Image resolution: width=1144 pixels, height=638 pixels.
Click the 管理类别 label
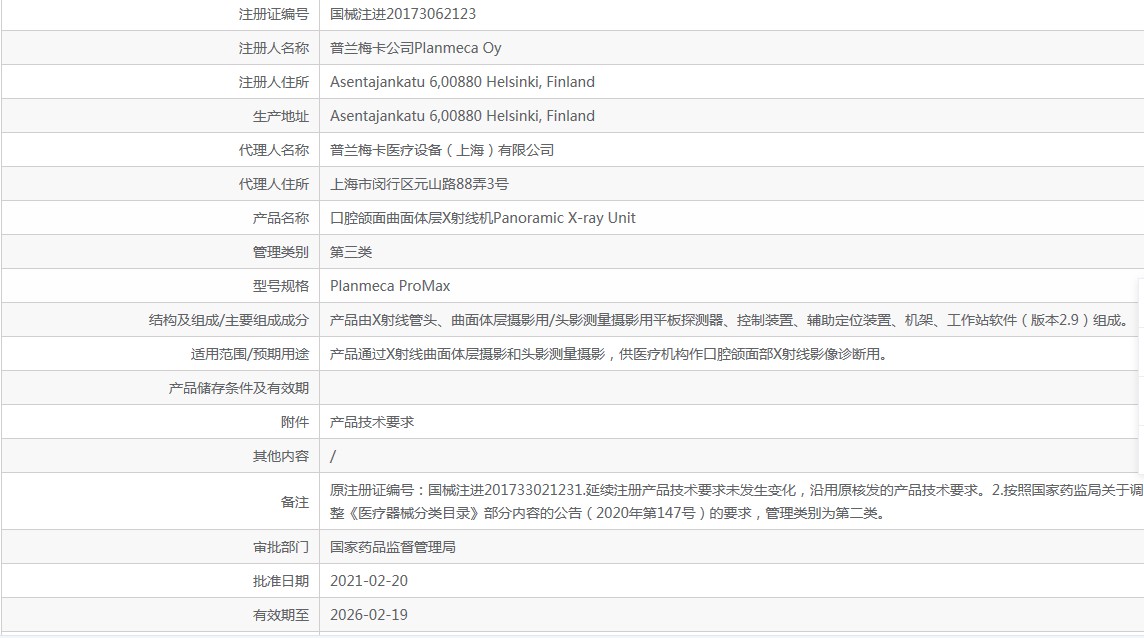click(x=281, y=252)
